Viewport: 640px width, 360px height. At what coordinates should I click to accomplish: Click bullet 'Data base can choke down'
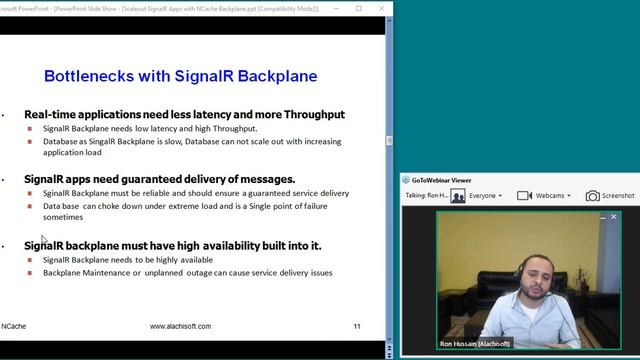(x=185, y=211)
